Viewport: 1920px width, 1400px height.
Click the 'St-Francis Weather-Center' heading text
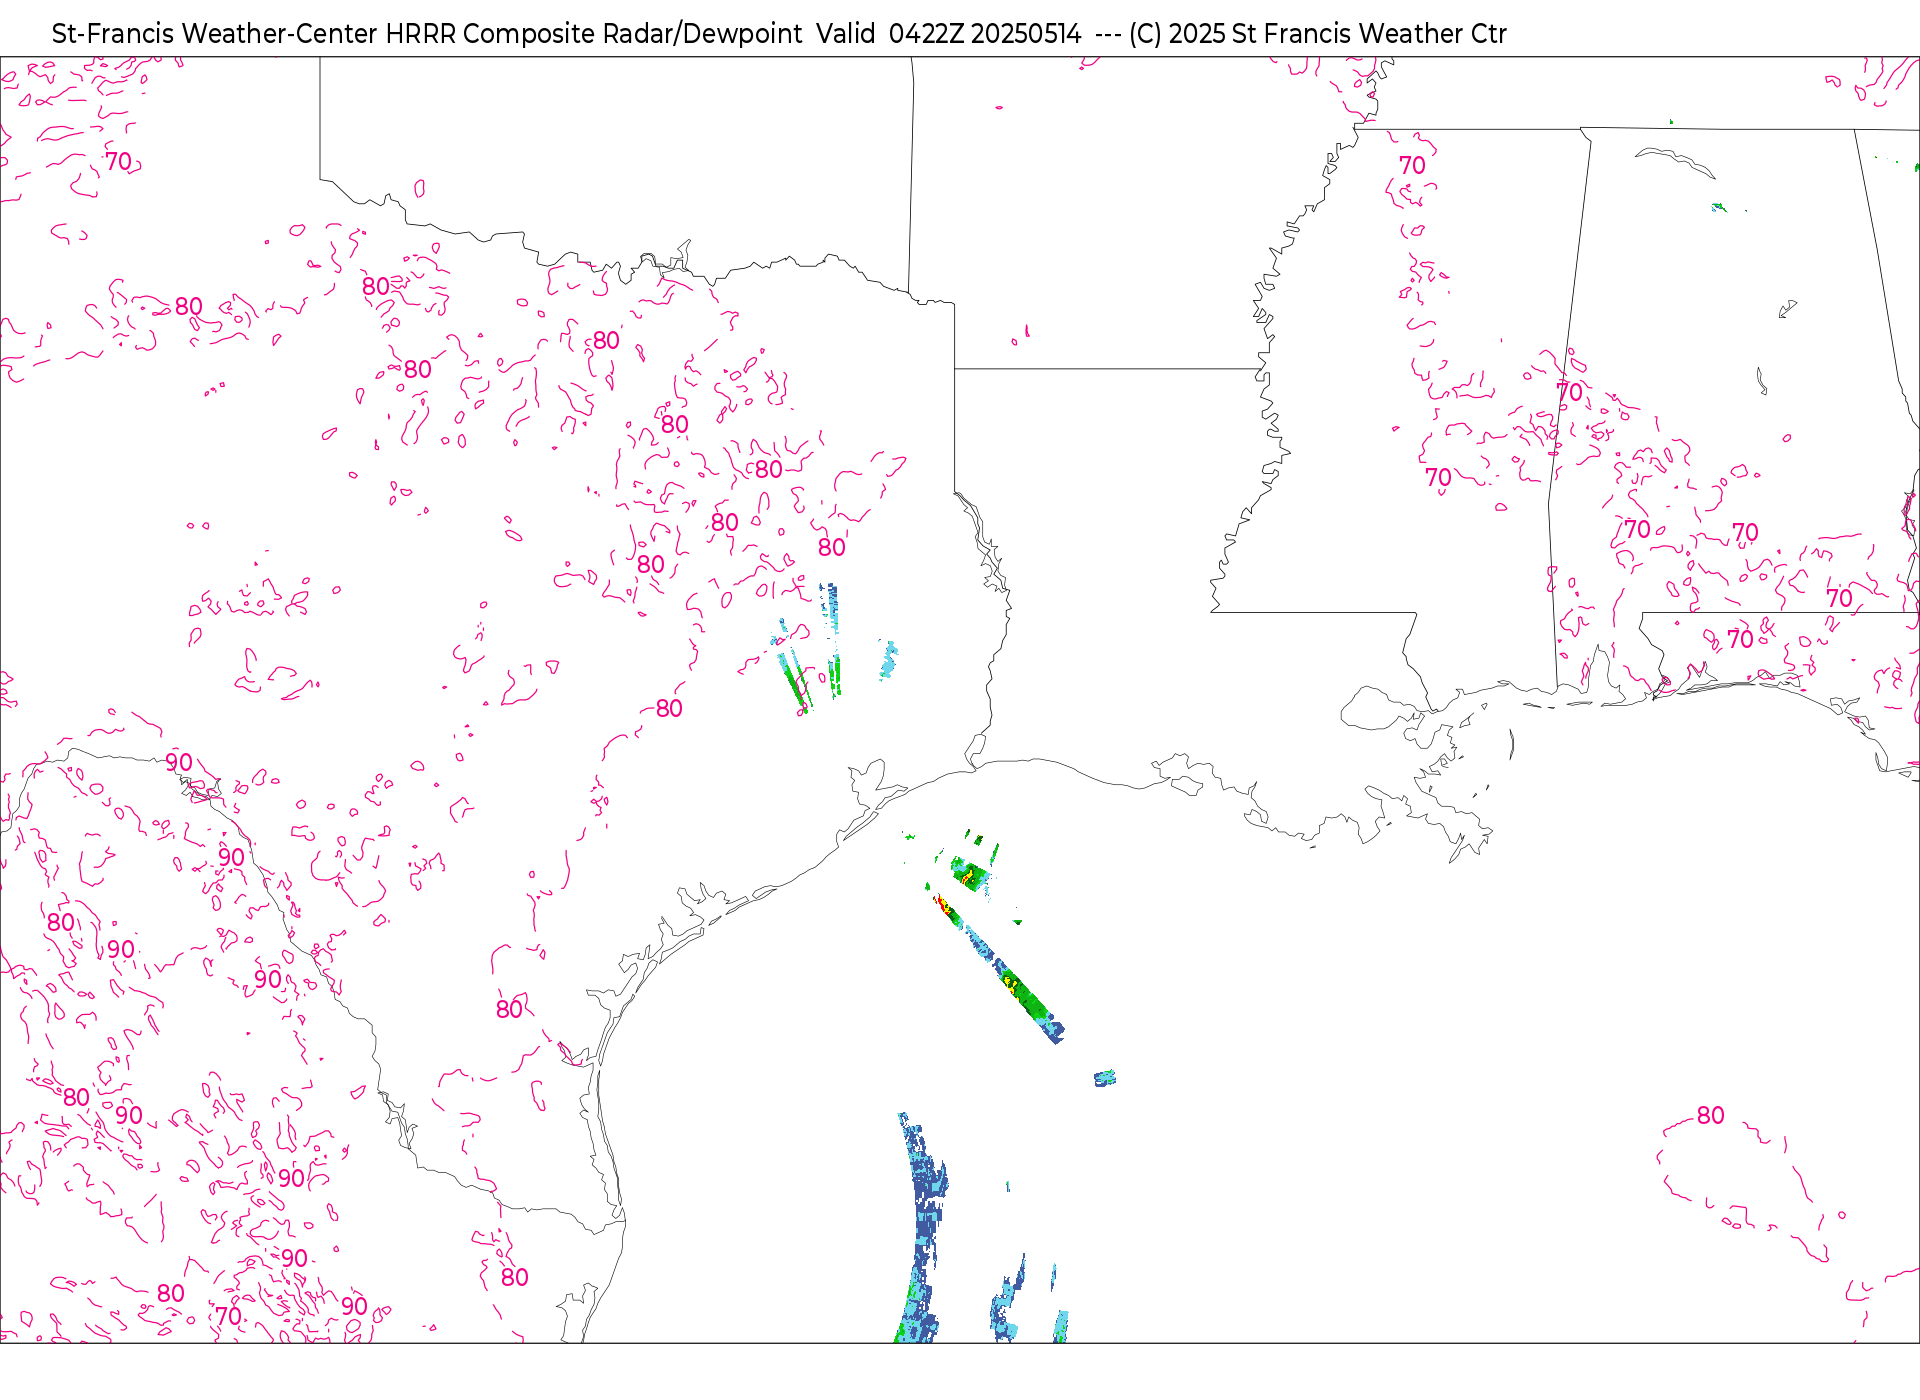(215, 34)
